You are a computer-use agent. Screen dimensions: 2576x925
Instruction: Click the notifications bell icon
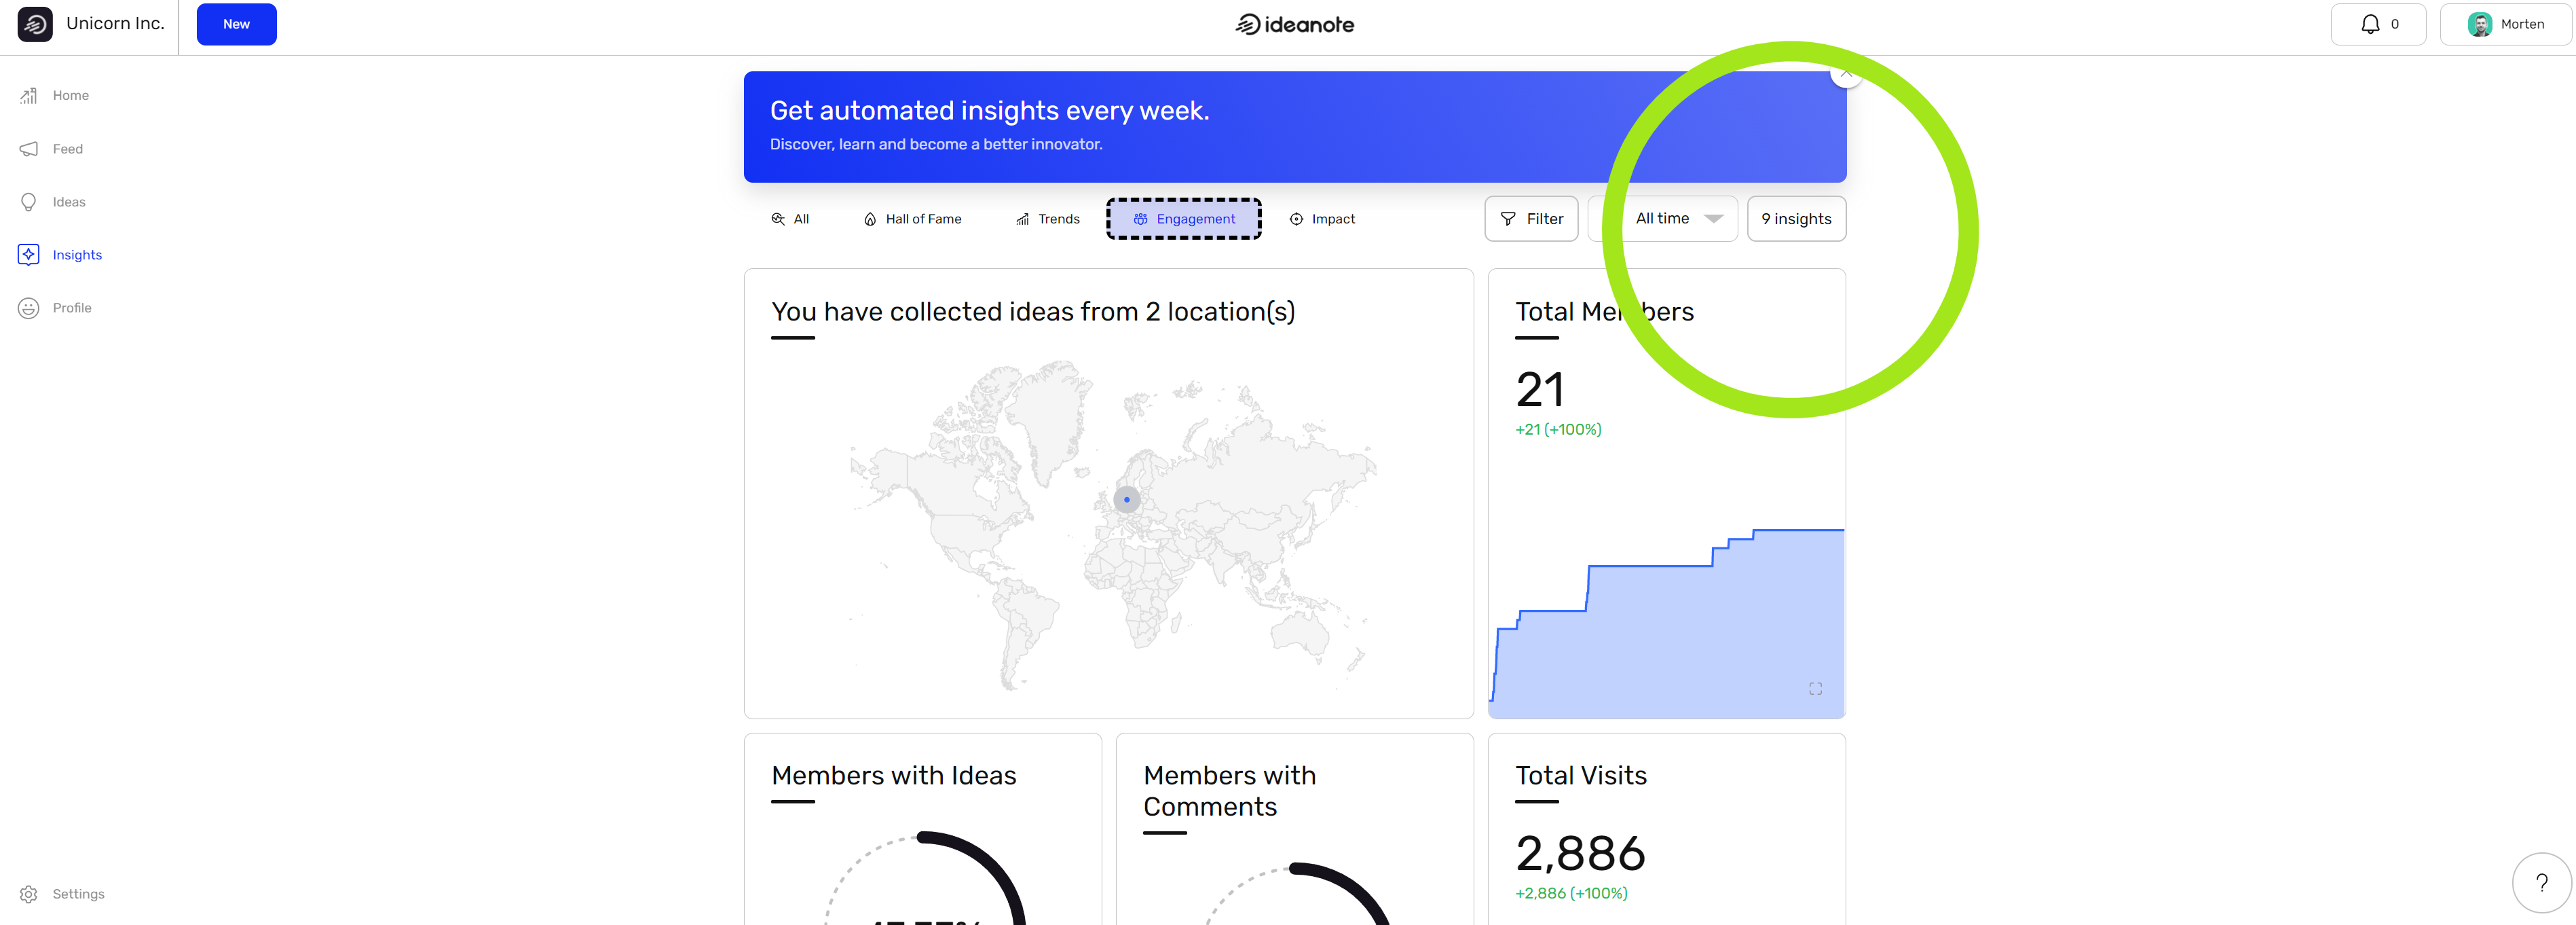tap(2370, 24)
